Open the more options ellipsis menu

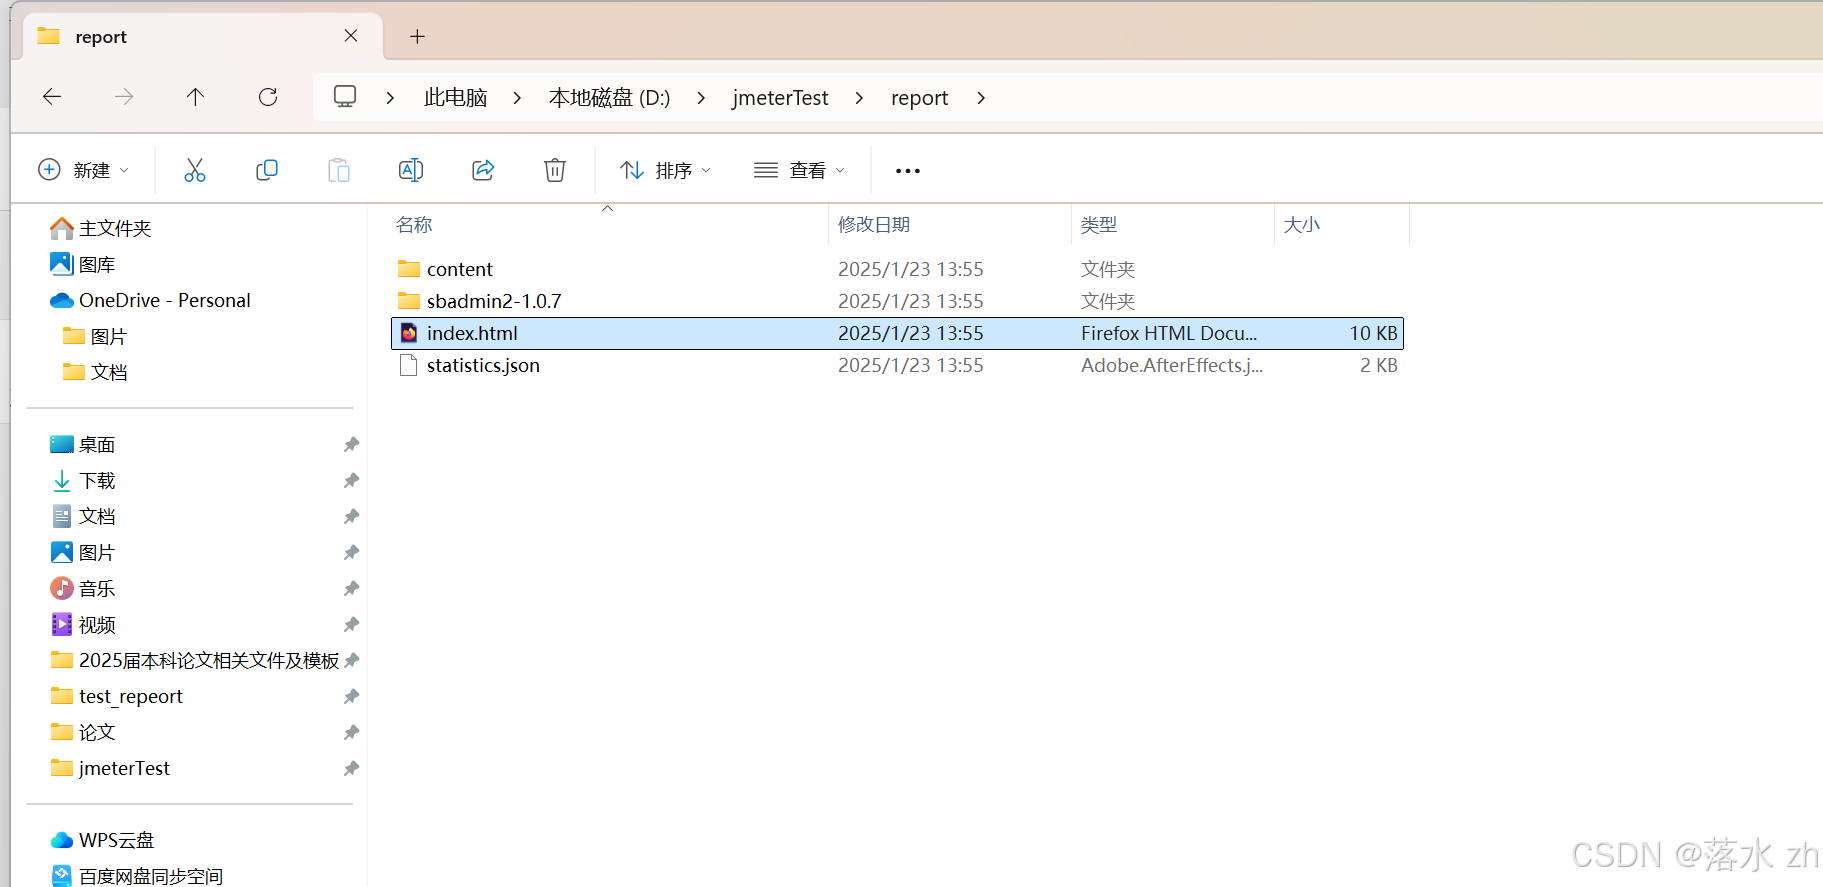pos(908,171)
